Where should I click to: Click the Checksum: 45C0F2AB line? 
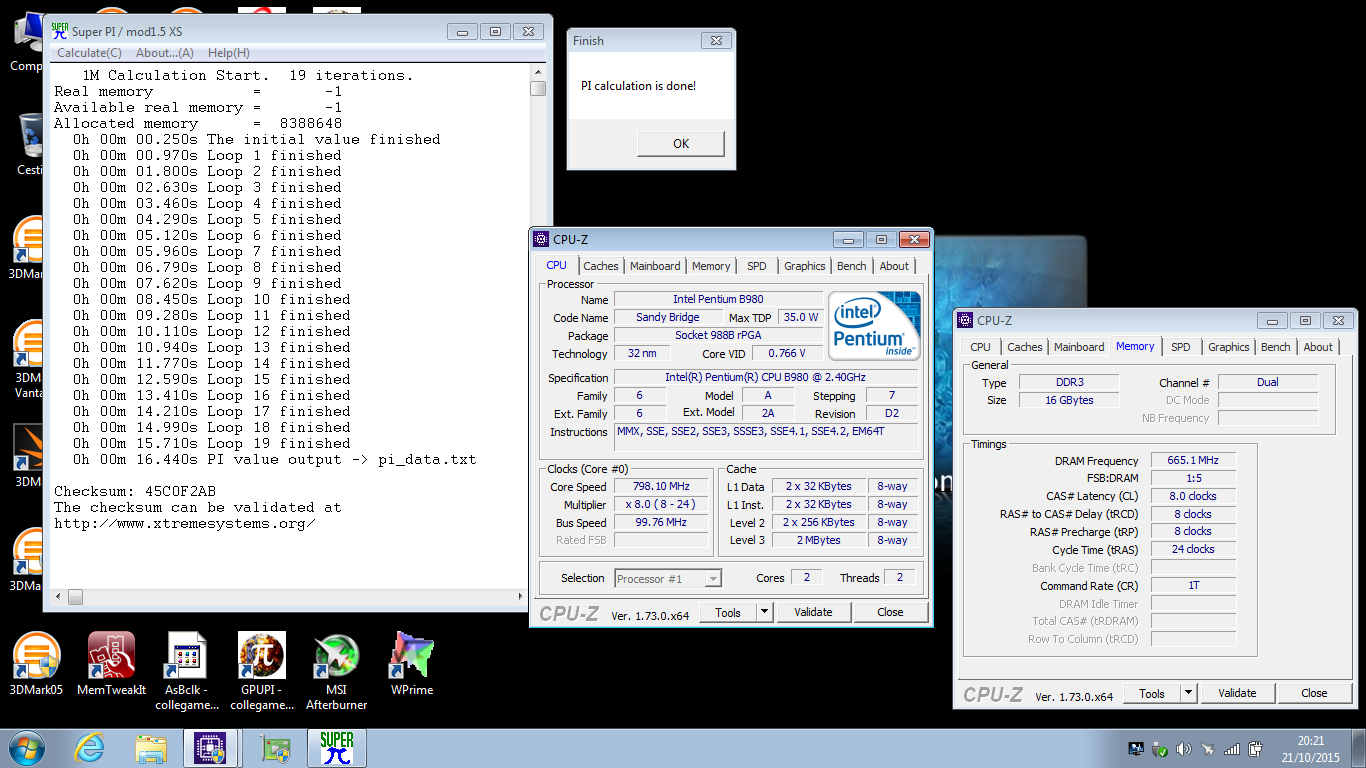pos(135,491)
